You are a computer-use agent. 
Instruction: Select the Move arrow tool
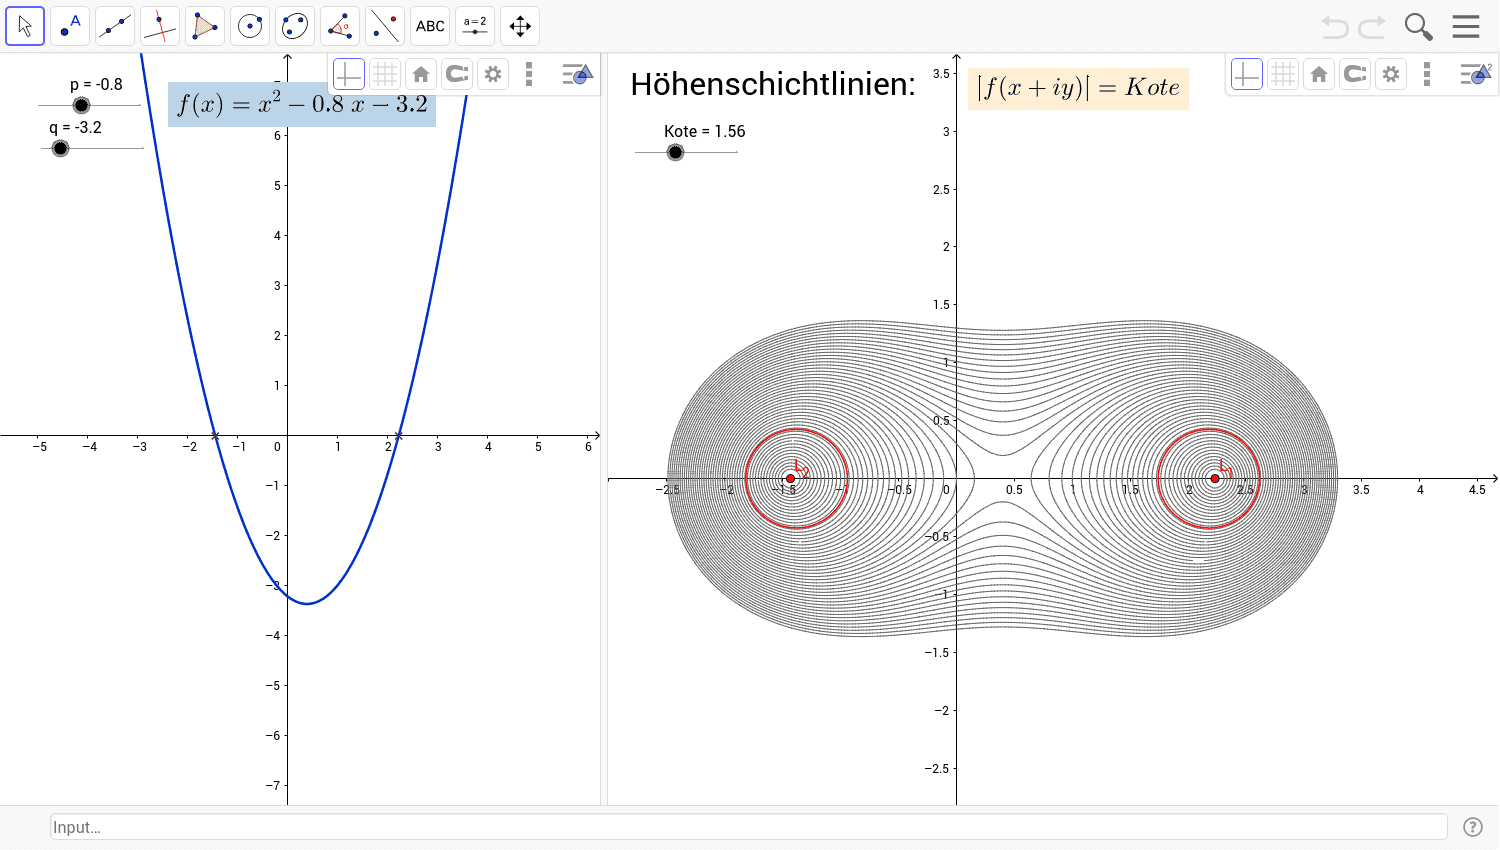pos(25,26)
